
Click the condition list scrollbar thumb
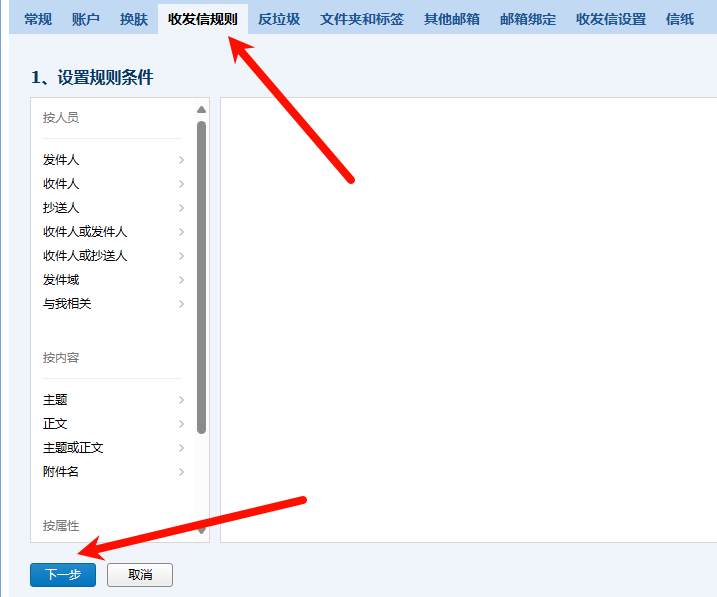(x=201, y=275)
